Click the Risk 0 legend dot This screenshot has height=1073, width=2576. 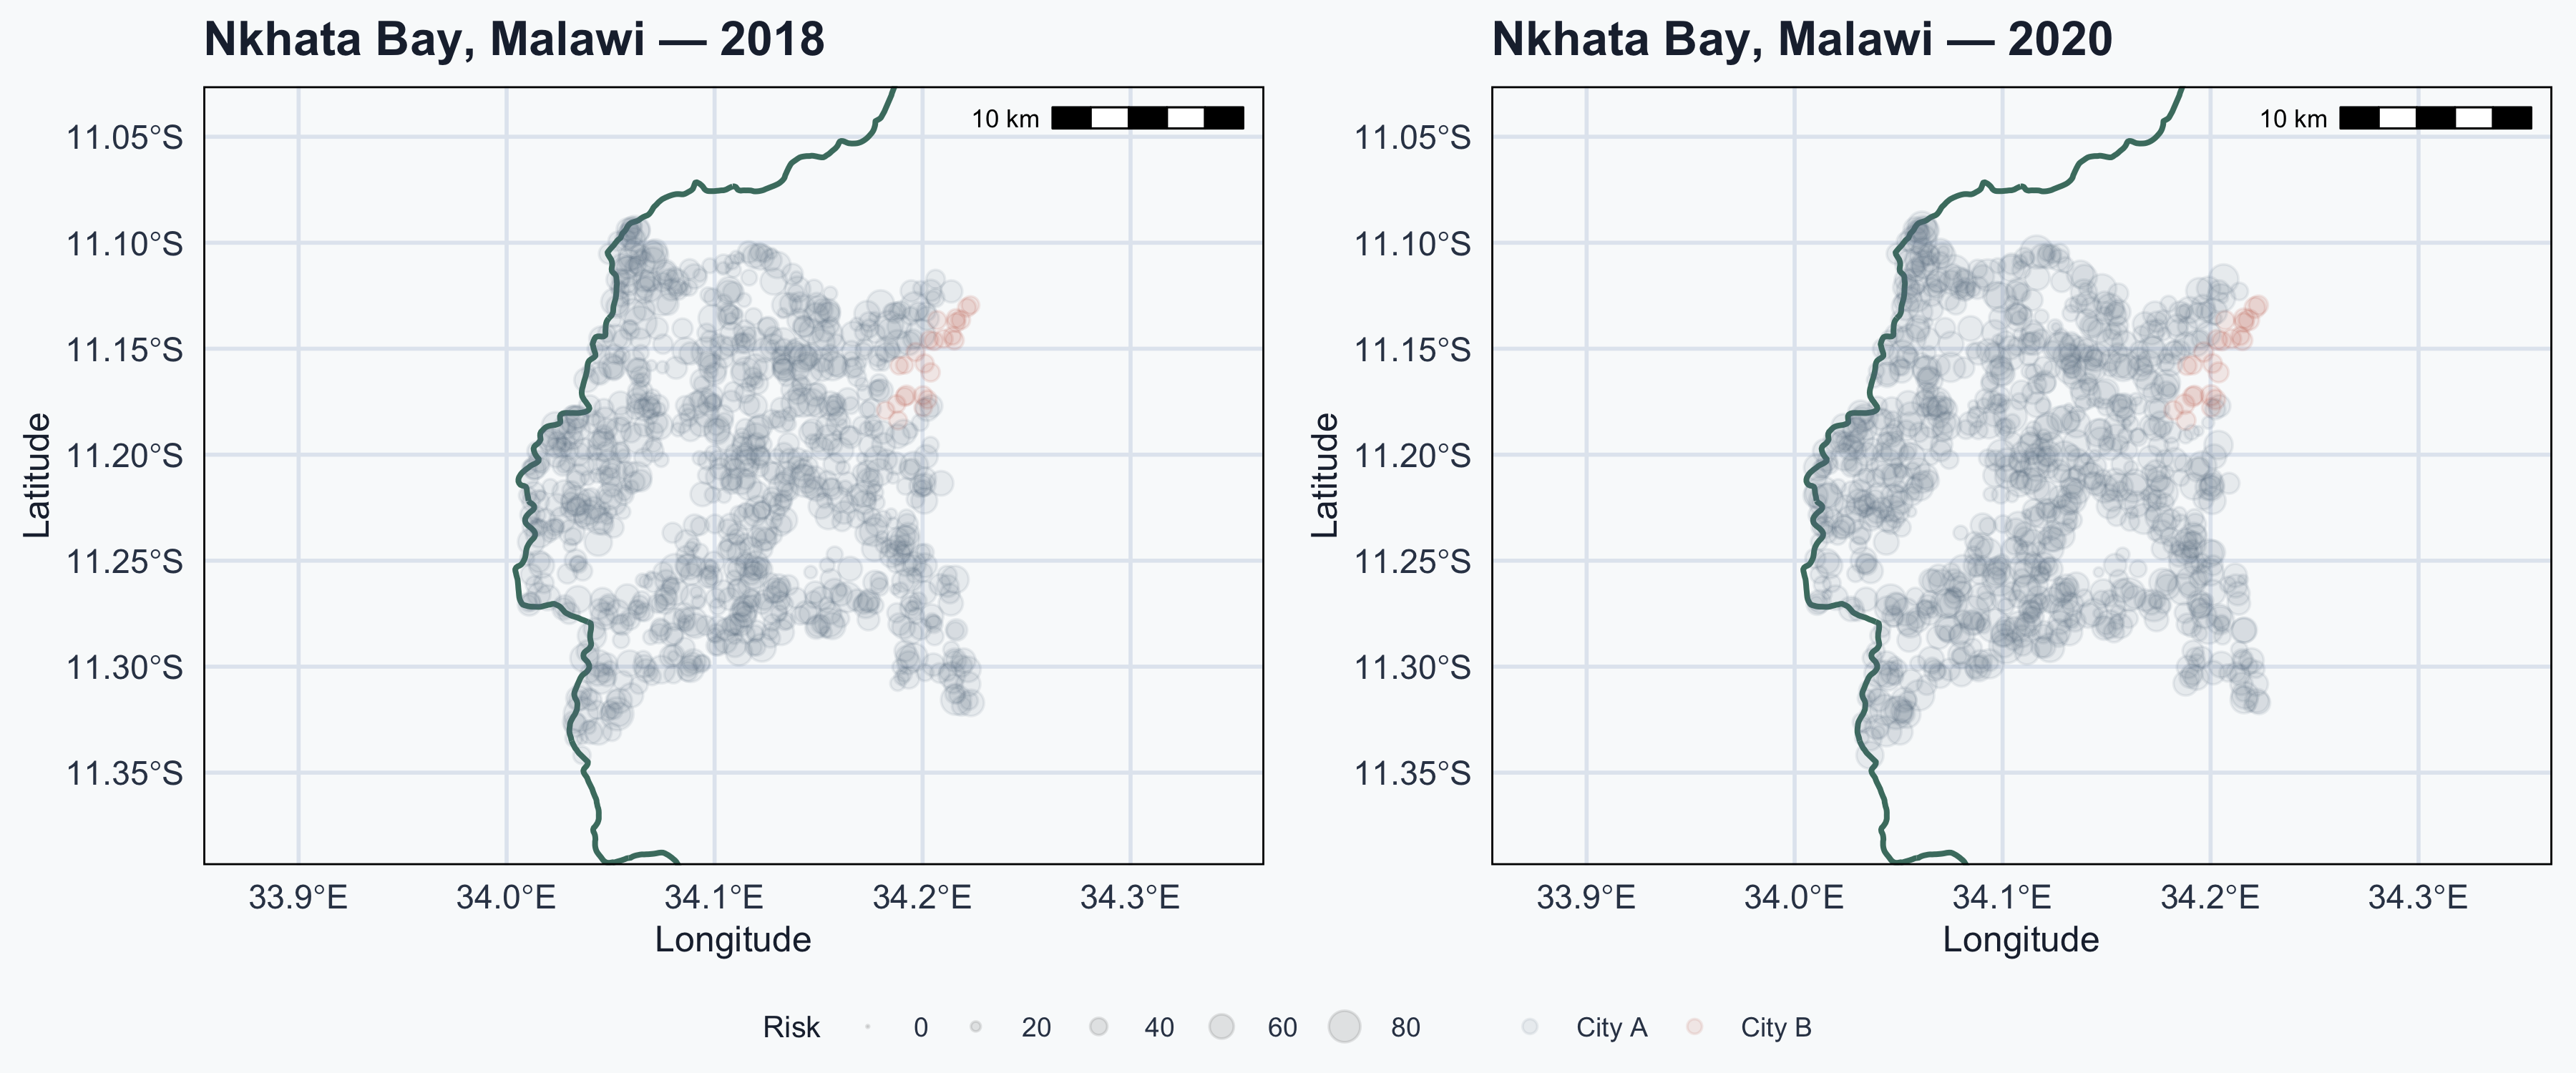coord(868,1027)
